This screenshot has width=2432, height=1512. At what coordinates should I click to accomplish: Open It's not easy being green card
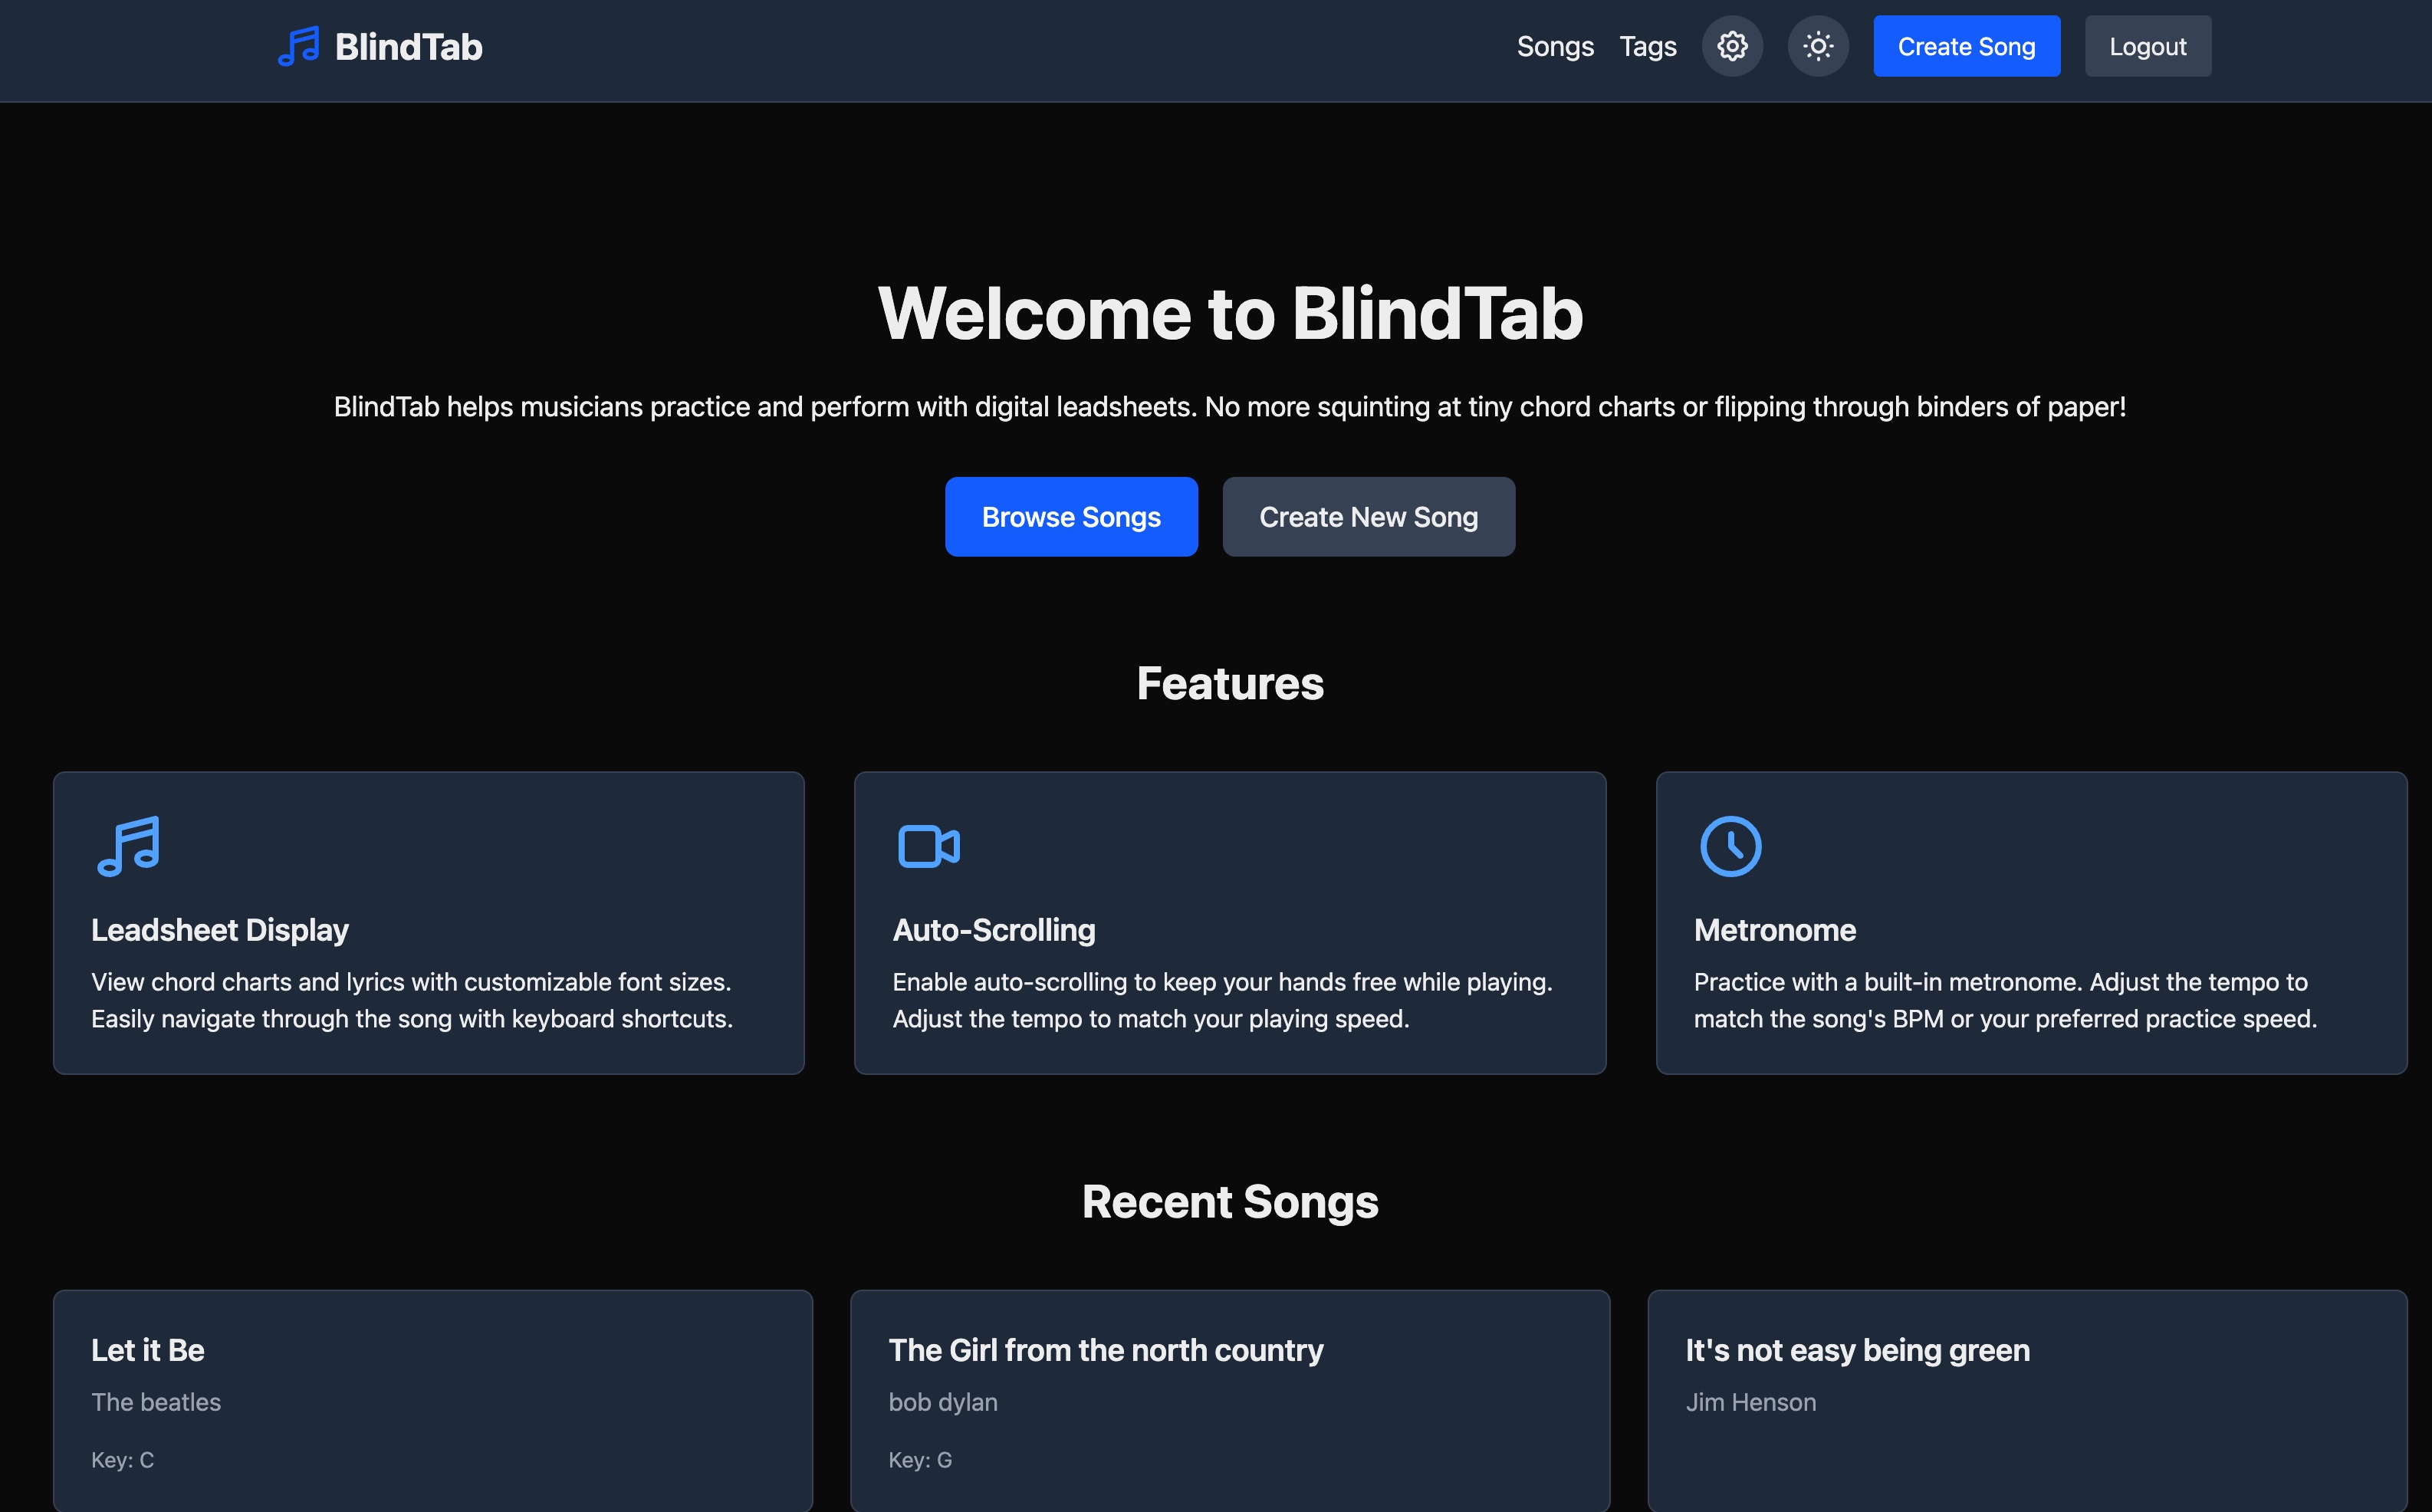click(x=2027, y=1401)
